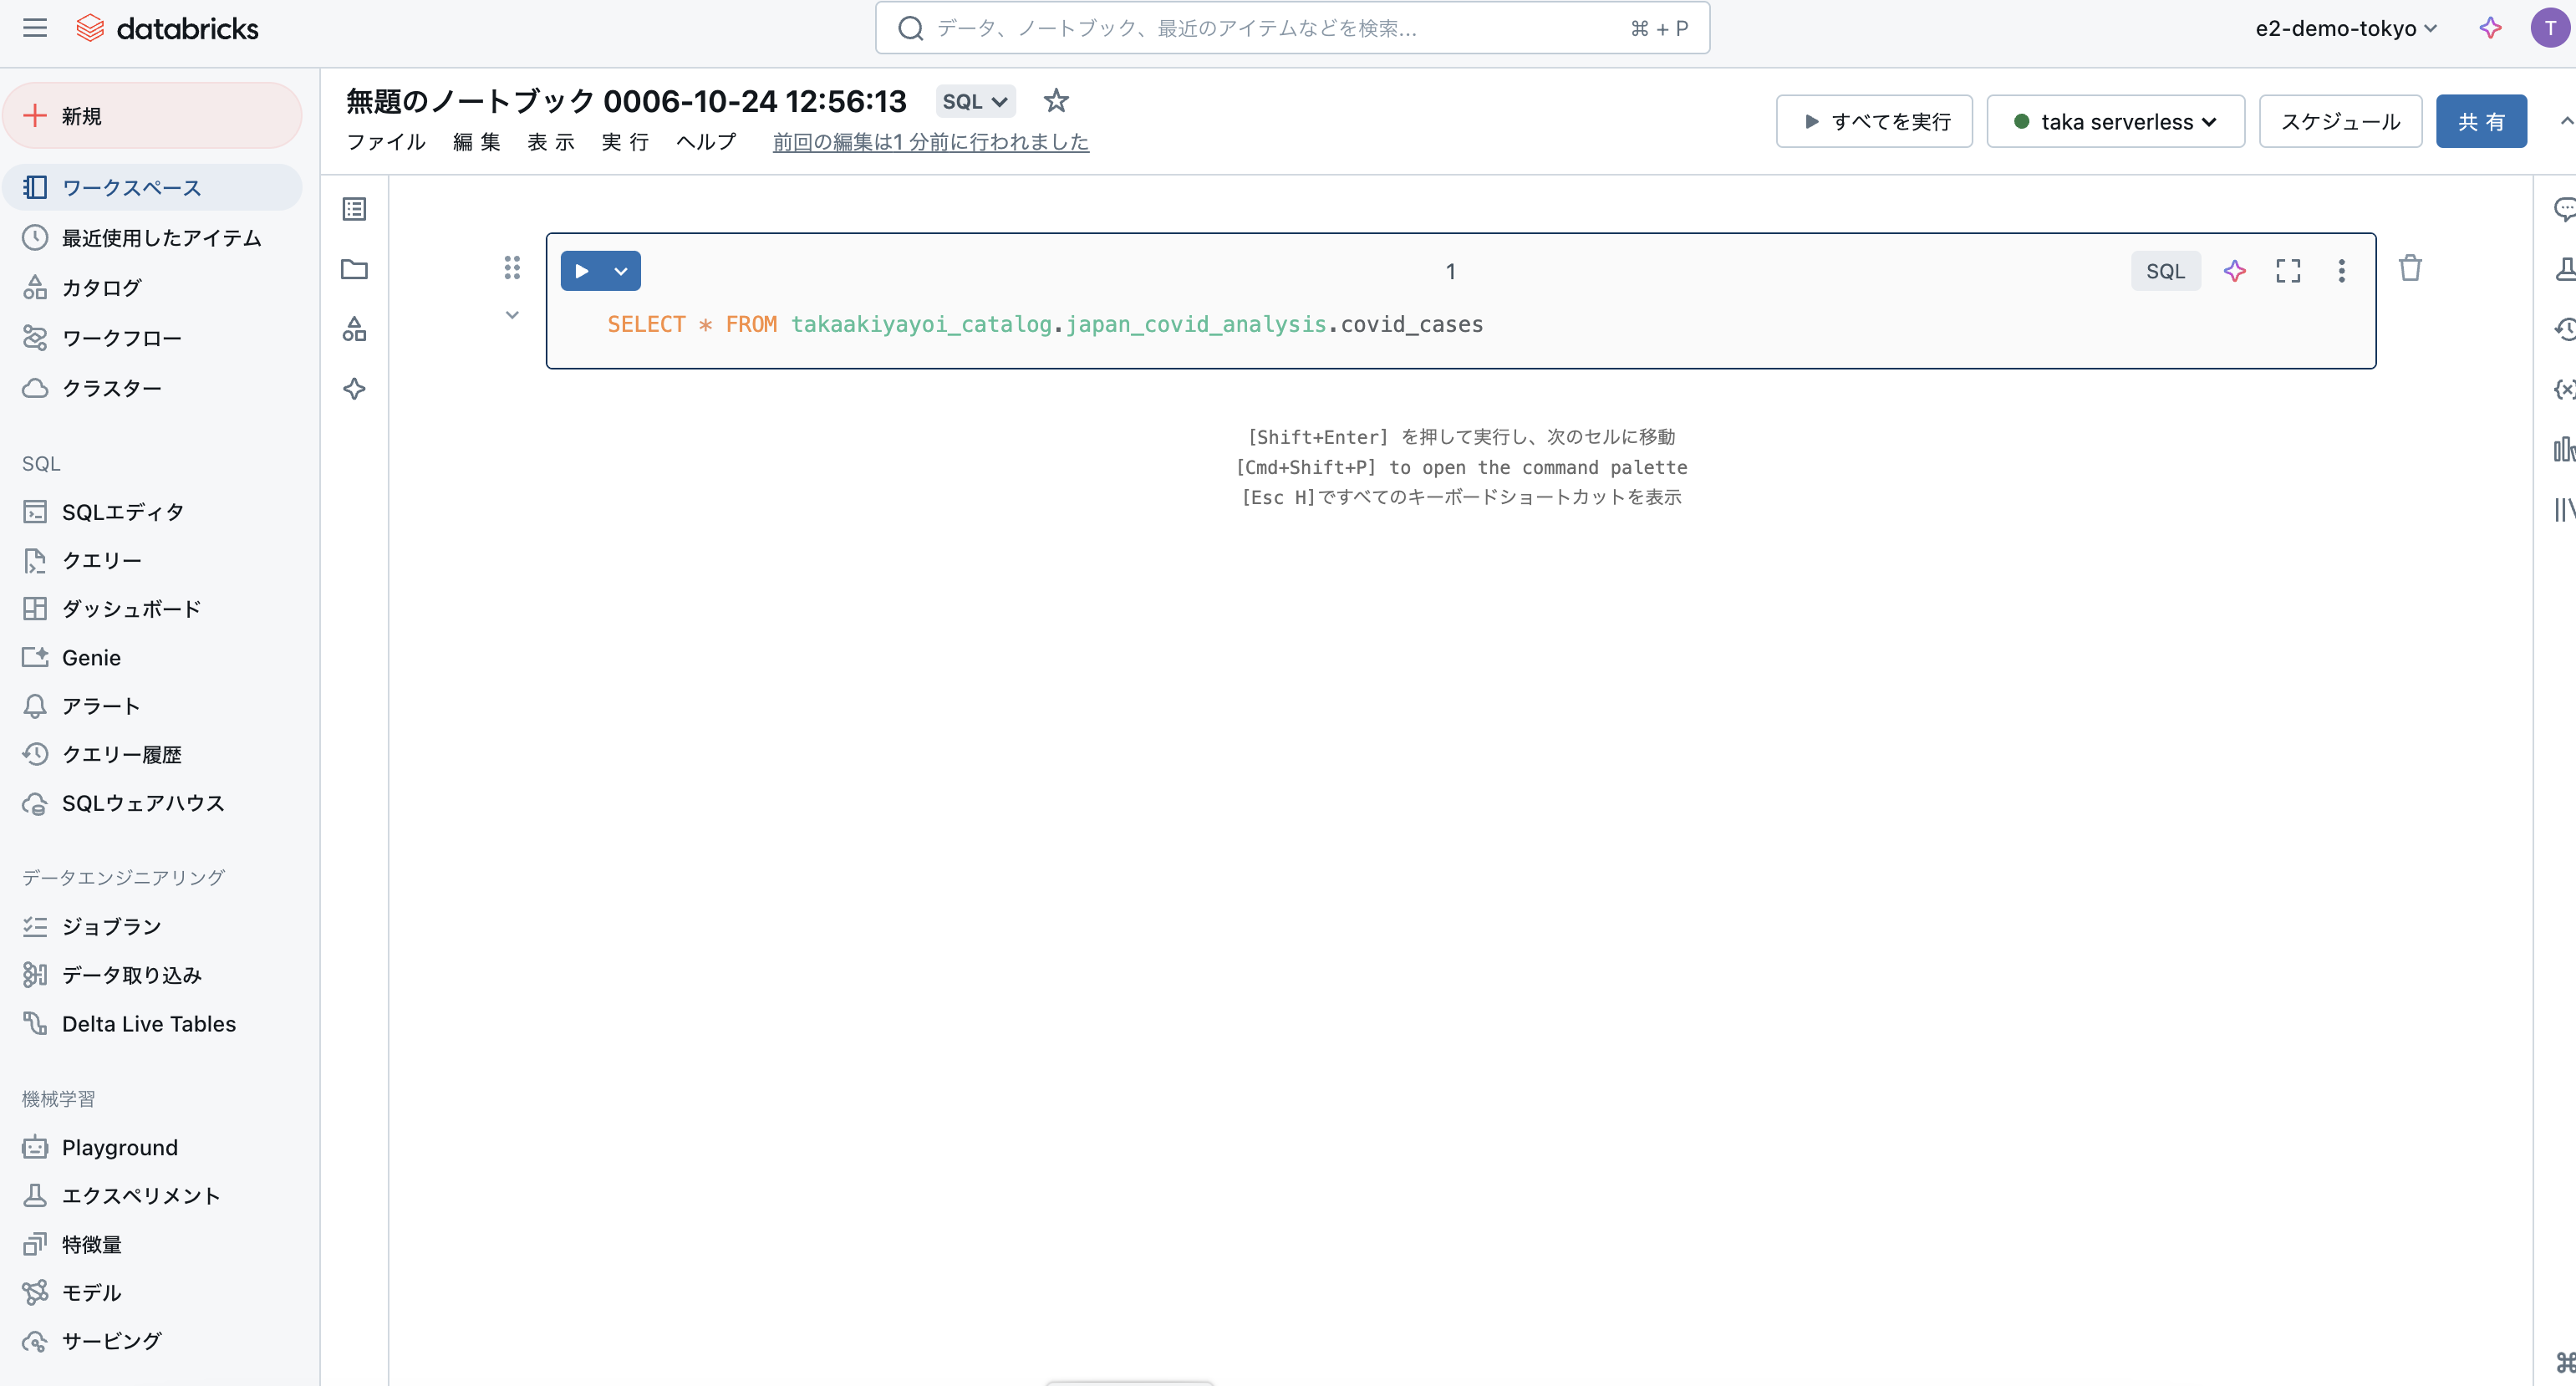Open the notebook table of contents panel
Screen dimensions: 2576x1386
pyautogui.click(x=355, y=209)
